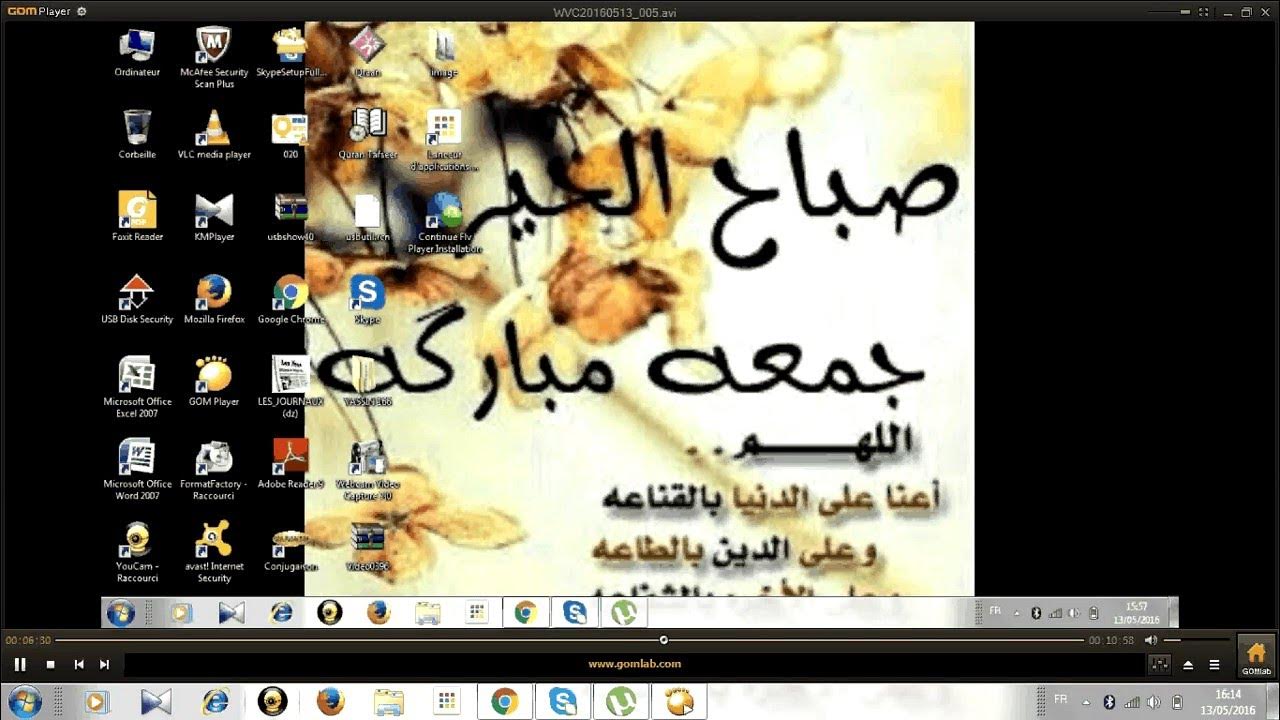Image resolution: width=1280 pixels, height=720 pixels.
Task: Click Skype desktop icon in the video
Action: coord(367,300)
